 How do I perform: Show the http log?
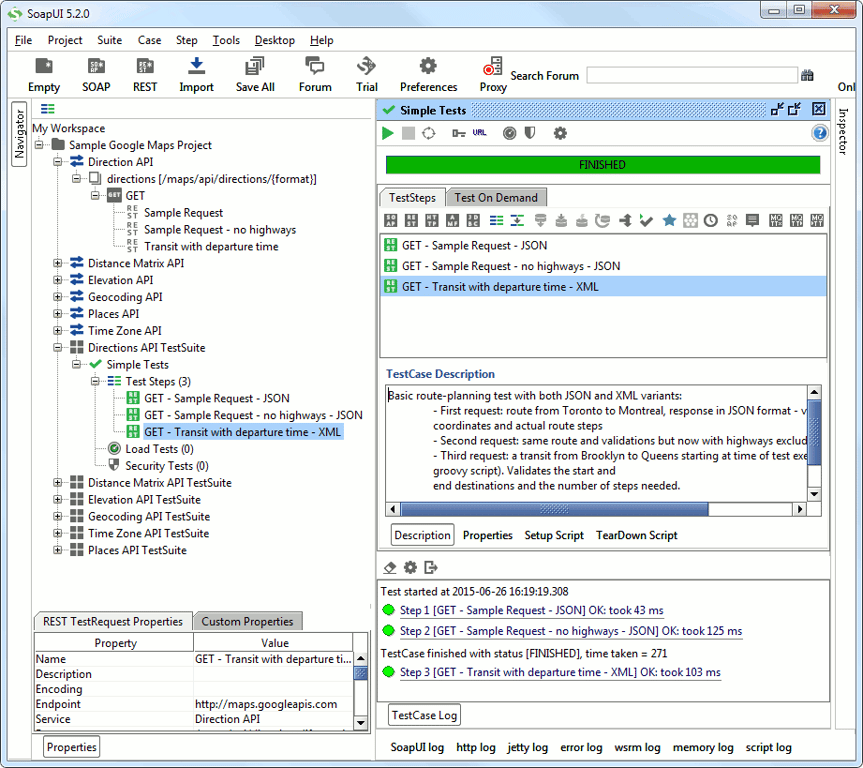tap(476, 748)
